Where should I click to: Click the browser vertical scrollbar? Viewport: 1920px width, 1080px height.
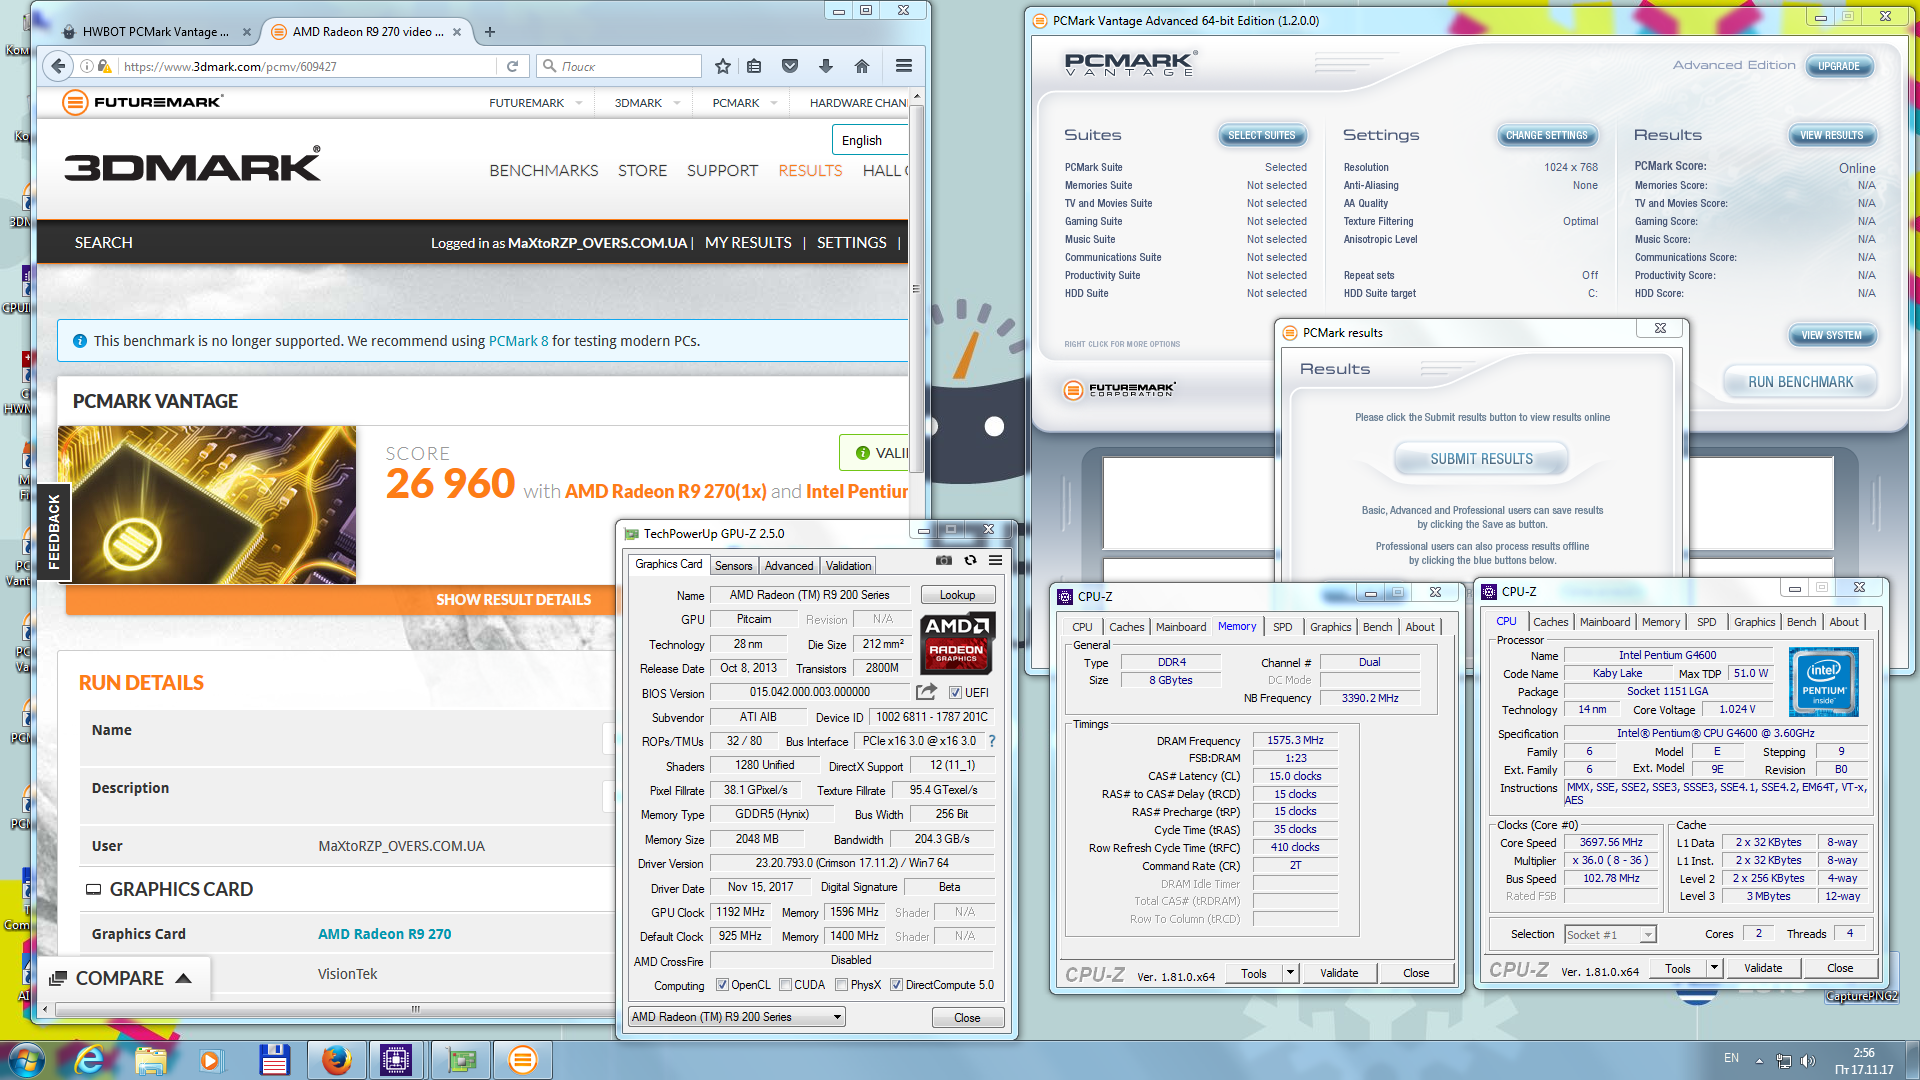click(916, 290)
